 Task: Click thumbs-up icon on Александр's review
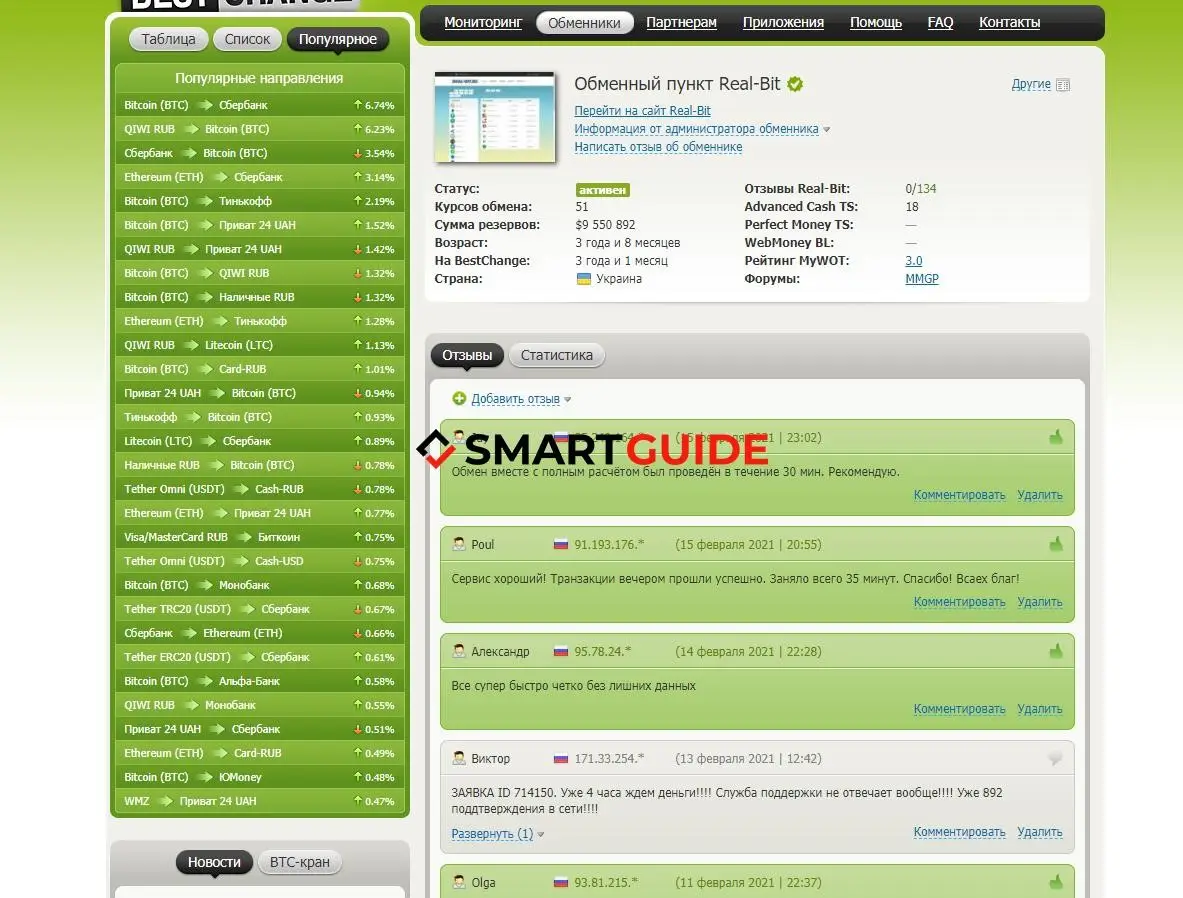1055,651
